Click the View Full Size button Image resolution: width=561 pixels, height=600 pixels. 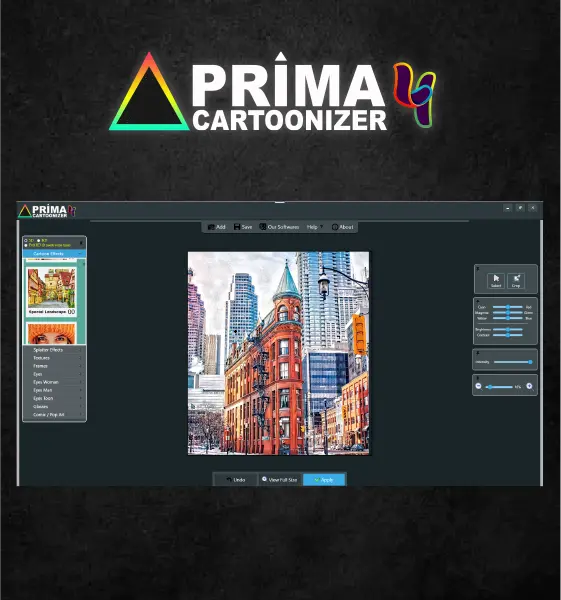point(280,479)
